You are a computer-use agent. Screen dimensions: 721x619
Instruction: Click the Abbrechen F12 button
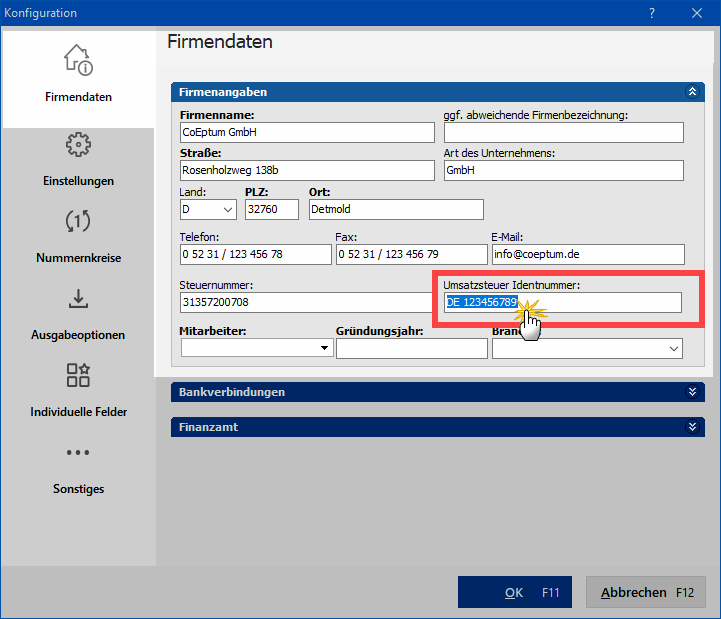646,592
